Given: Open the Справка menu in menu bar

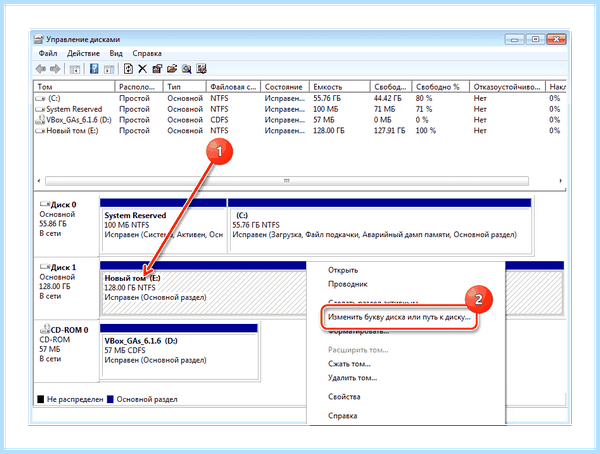Looking at the screenshot, I should 147,53.
